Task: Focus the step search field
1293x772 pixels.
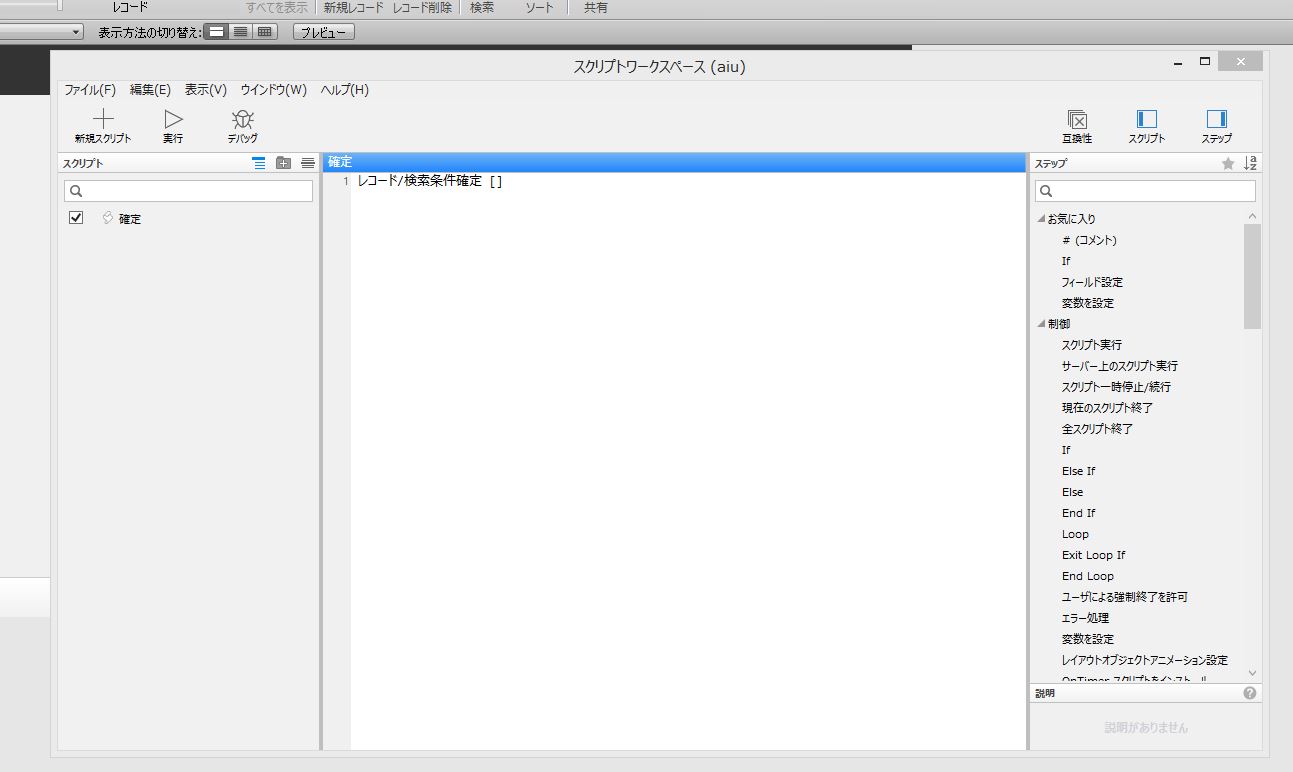Action: pos(1145,191)
